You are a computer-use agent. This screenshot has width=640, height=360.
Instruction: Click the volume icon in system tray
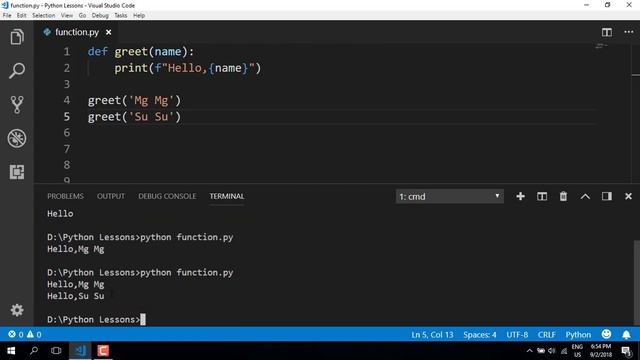pyautogui.click(x=552, y=351)
